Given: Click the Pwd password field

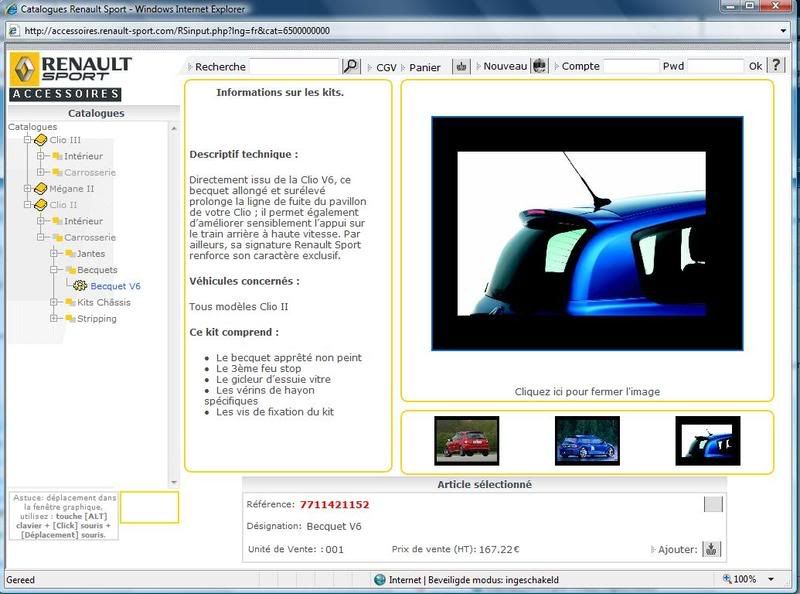Looking at the screenshot, I should click(x=715, y=66).
